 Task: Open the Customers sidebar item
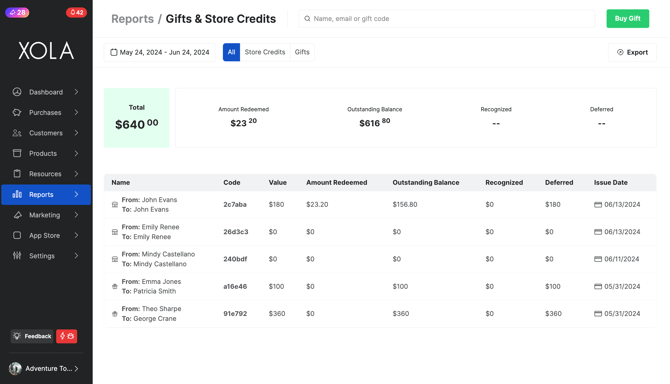tap(46, 133)
